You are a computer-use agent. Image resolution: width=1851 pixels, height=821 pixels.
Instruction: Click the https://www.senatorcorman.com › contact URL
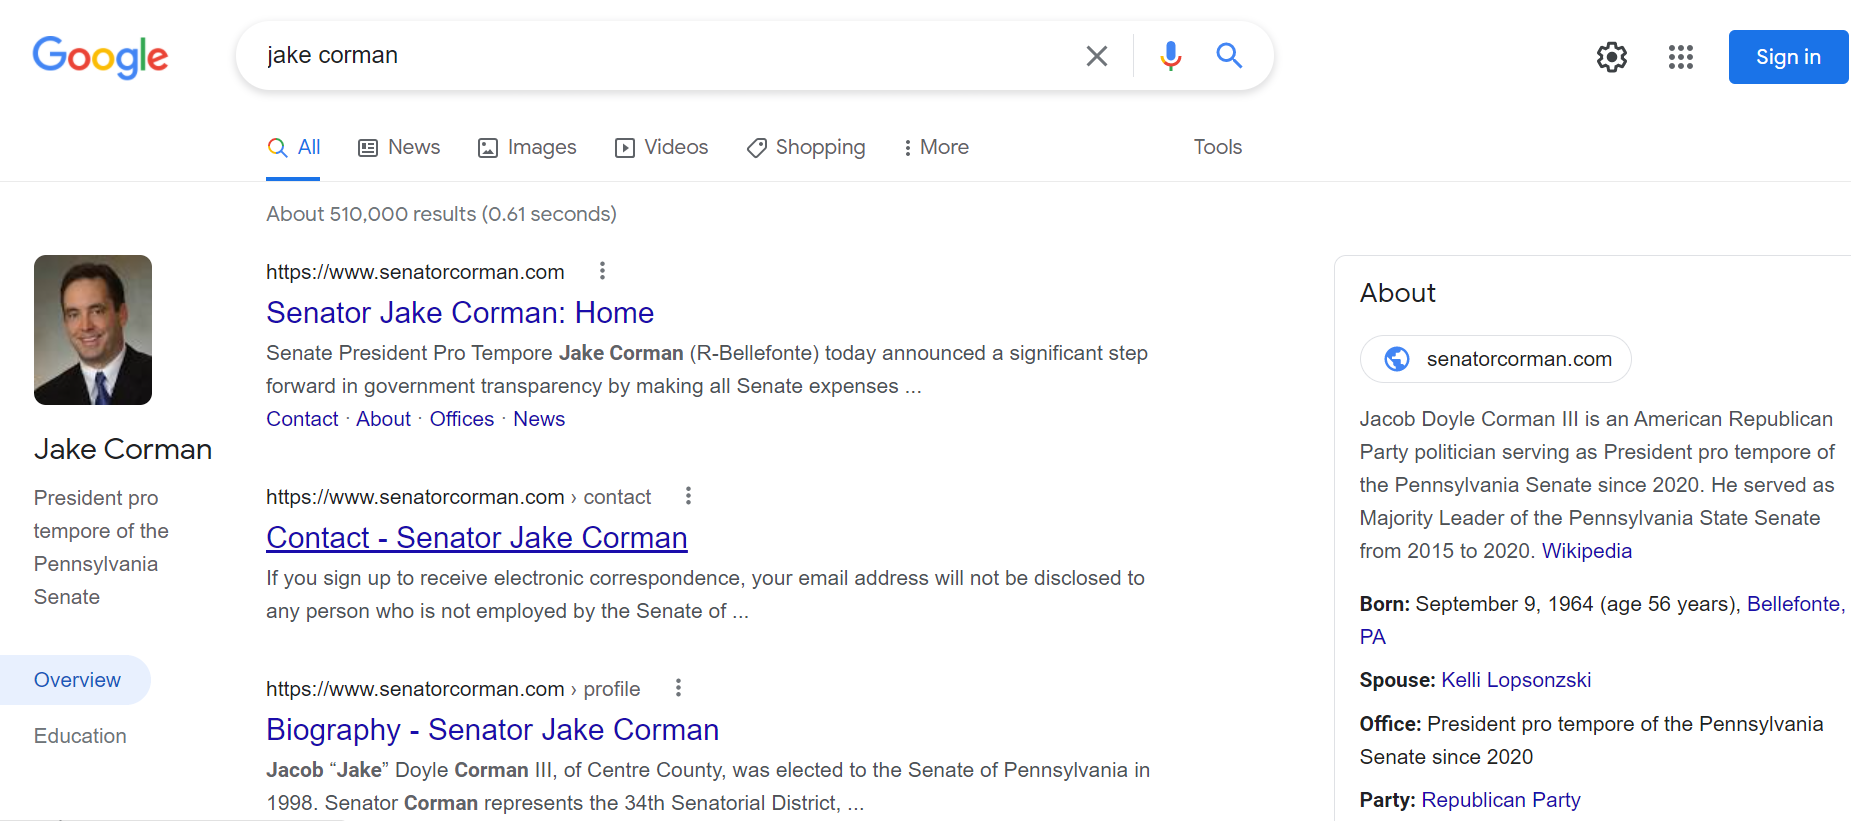point(458,497)
